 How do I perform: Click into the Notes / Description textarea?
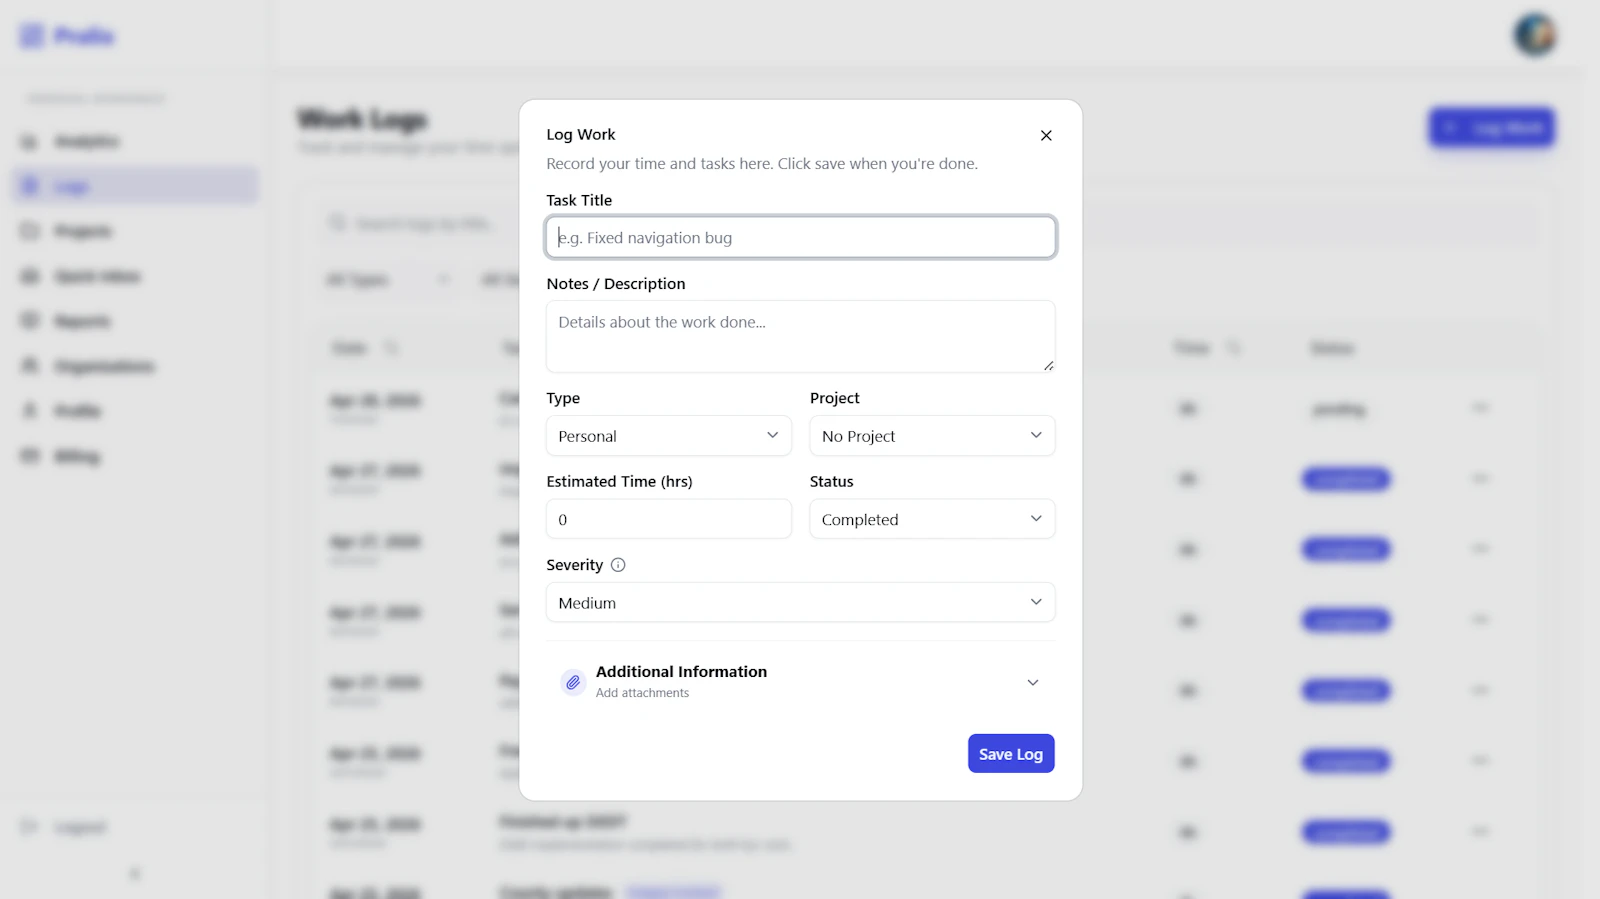tap(800, 336)
